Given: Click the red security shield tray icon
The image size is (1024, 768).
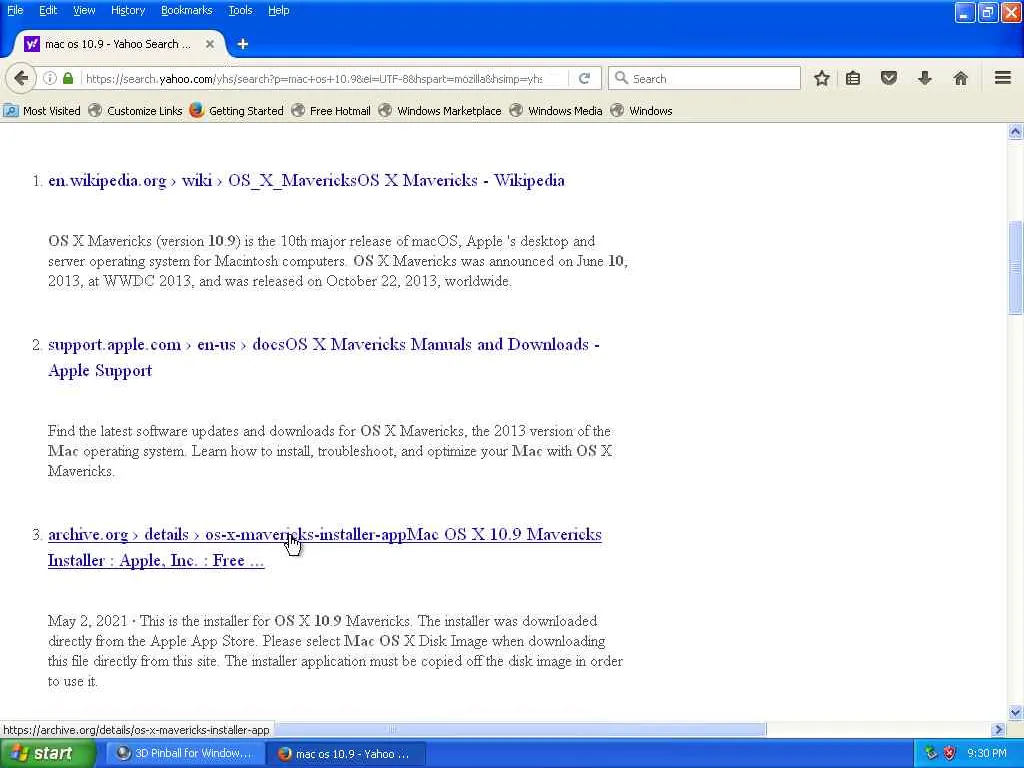Looking at the screenshot, I should (950, 753).
